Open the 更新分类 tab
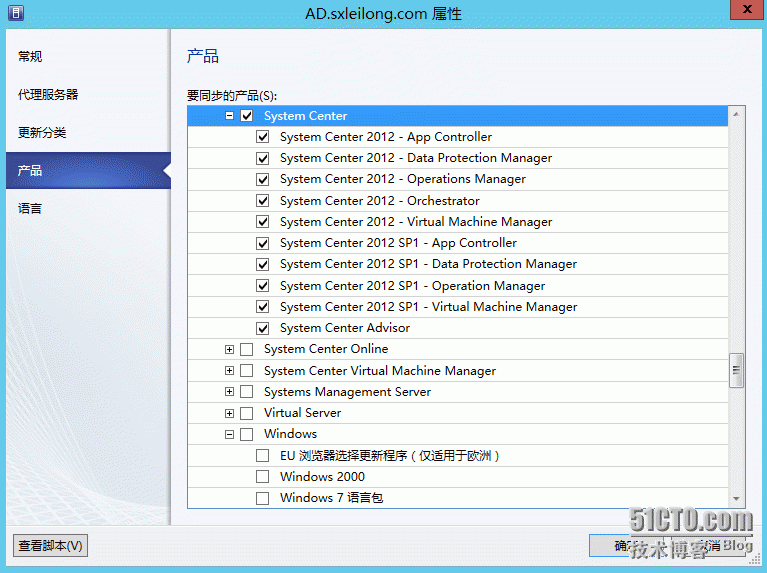767x573 pixels. (x=42, y=133)
